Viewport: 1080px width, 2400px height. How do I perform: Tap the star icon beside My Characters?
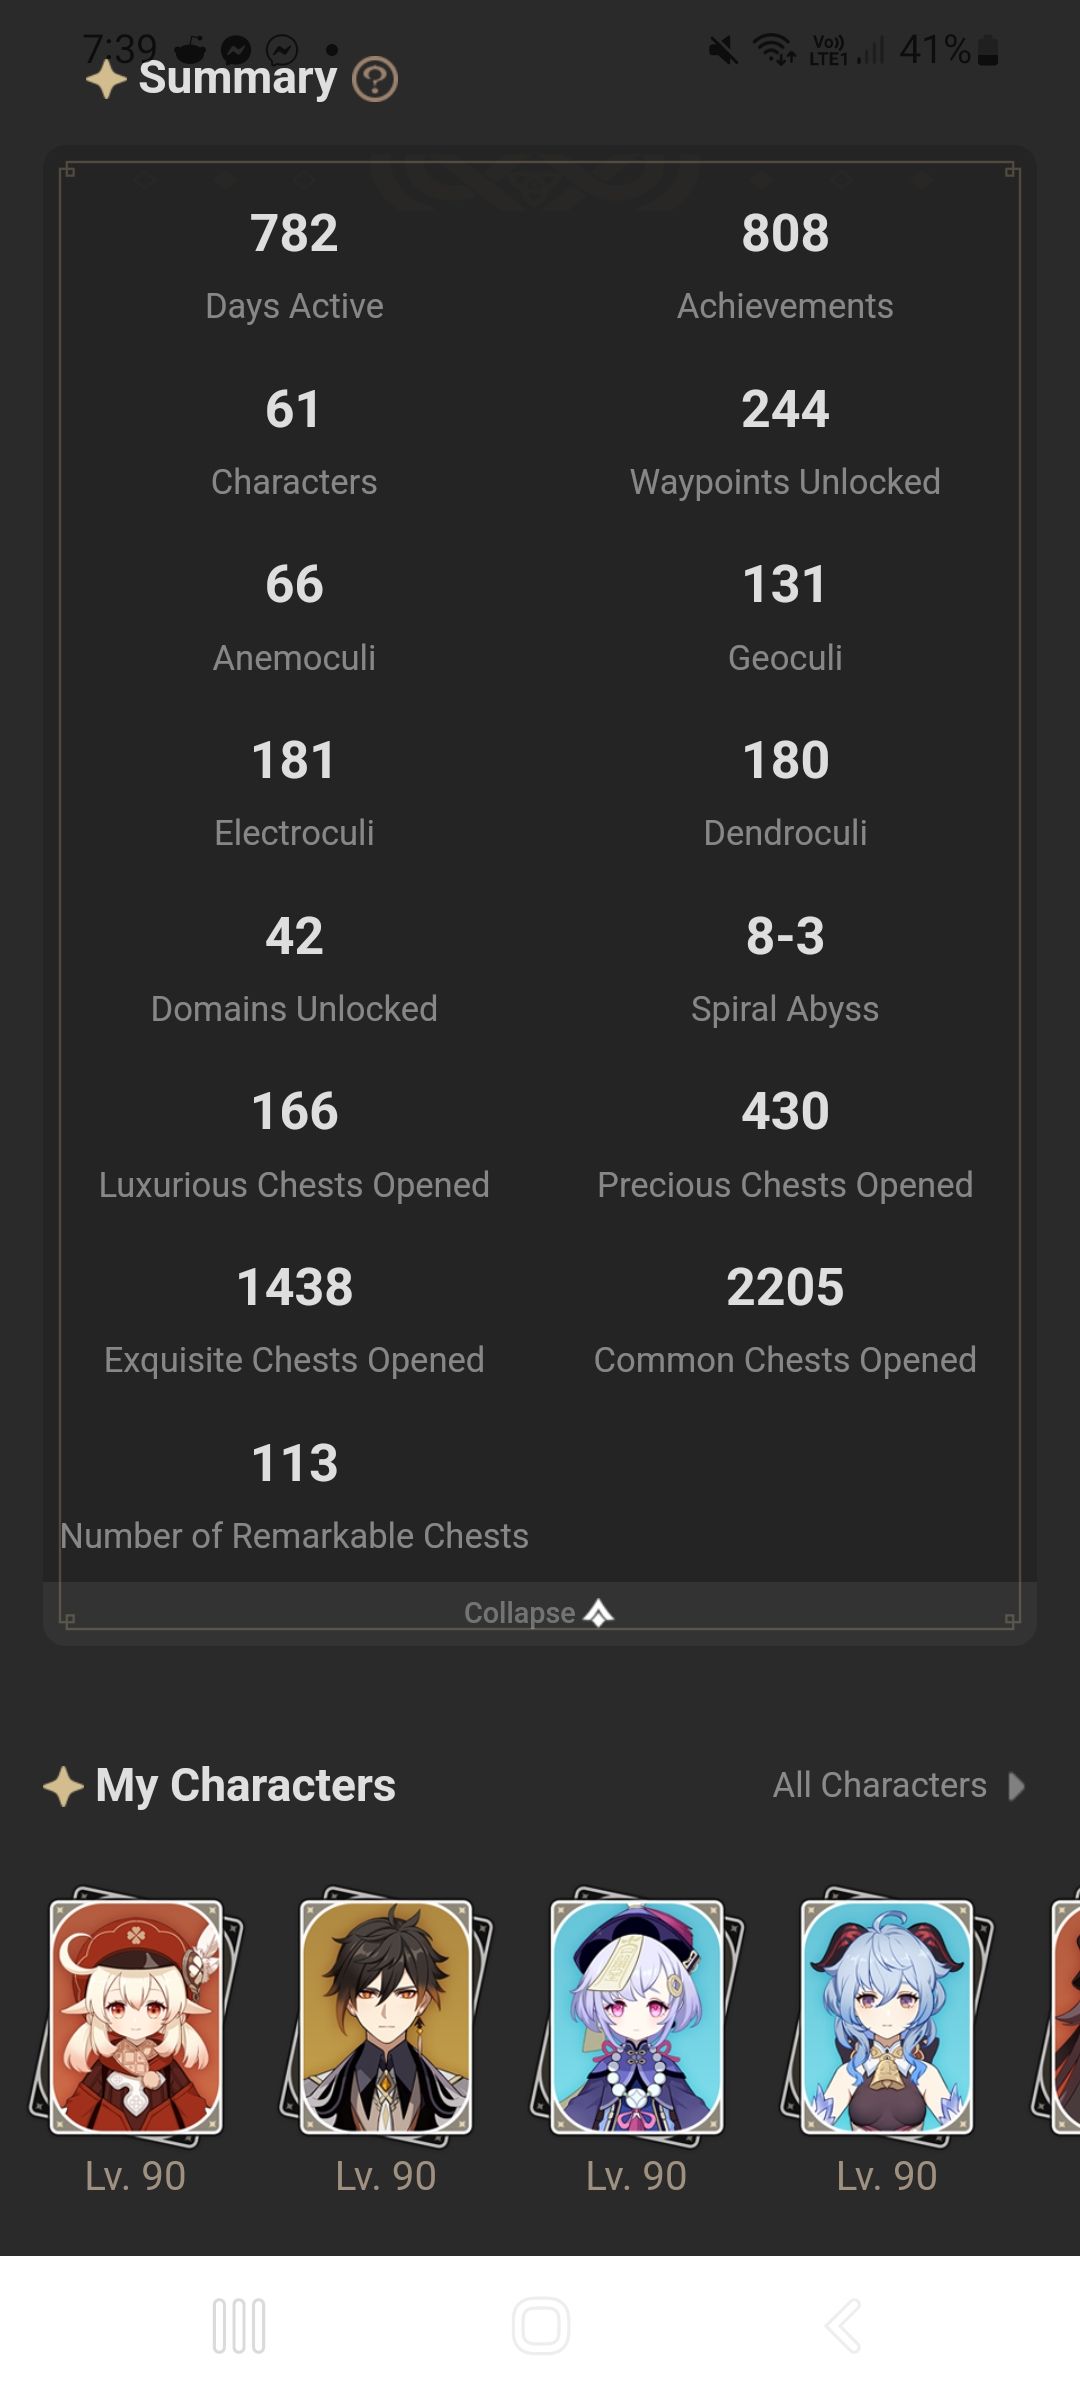coord(63,1786)
